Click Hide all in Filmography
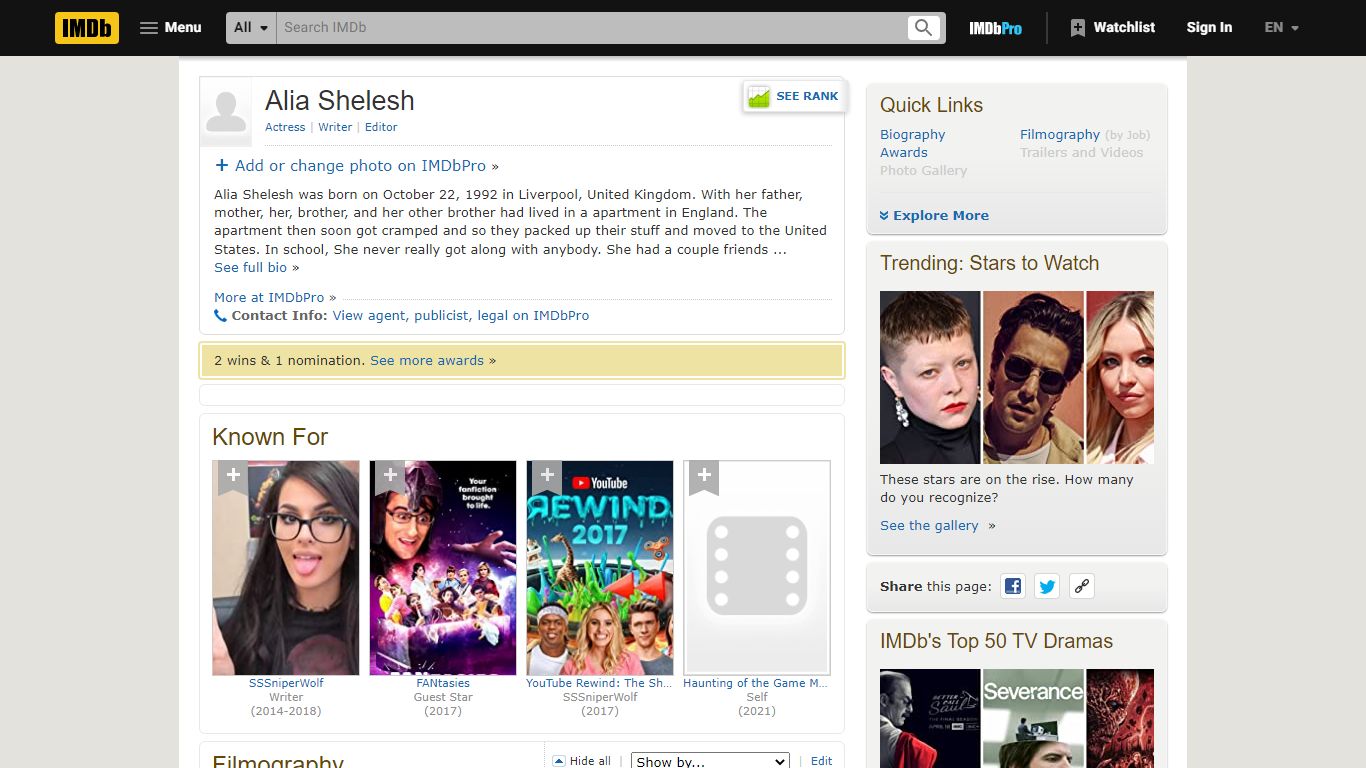 coord(582,761)
